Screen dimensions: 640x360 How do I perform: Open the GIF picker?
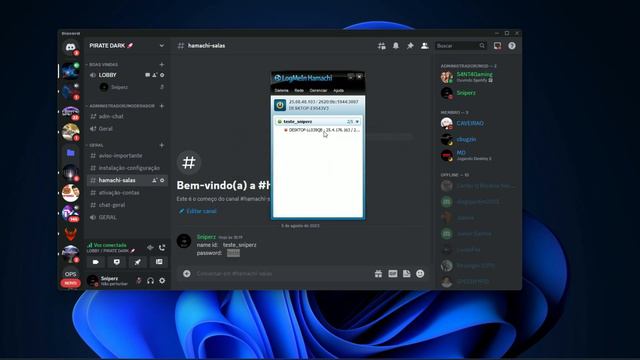coord(393,273)
